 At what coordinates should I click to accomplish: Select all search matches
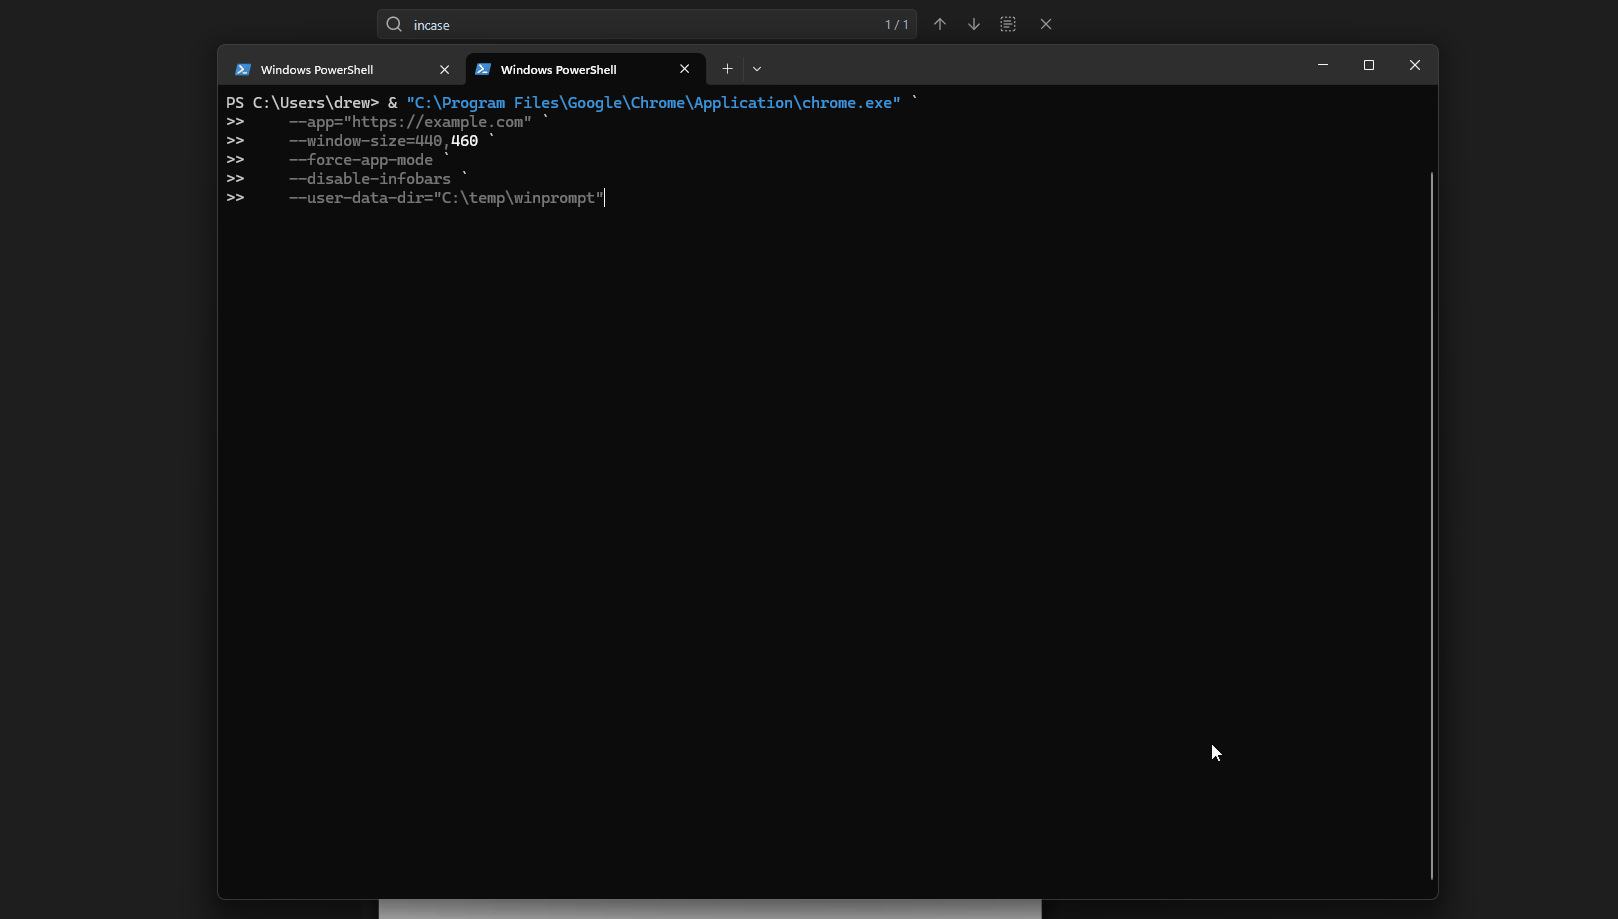coord(1008,24)
